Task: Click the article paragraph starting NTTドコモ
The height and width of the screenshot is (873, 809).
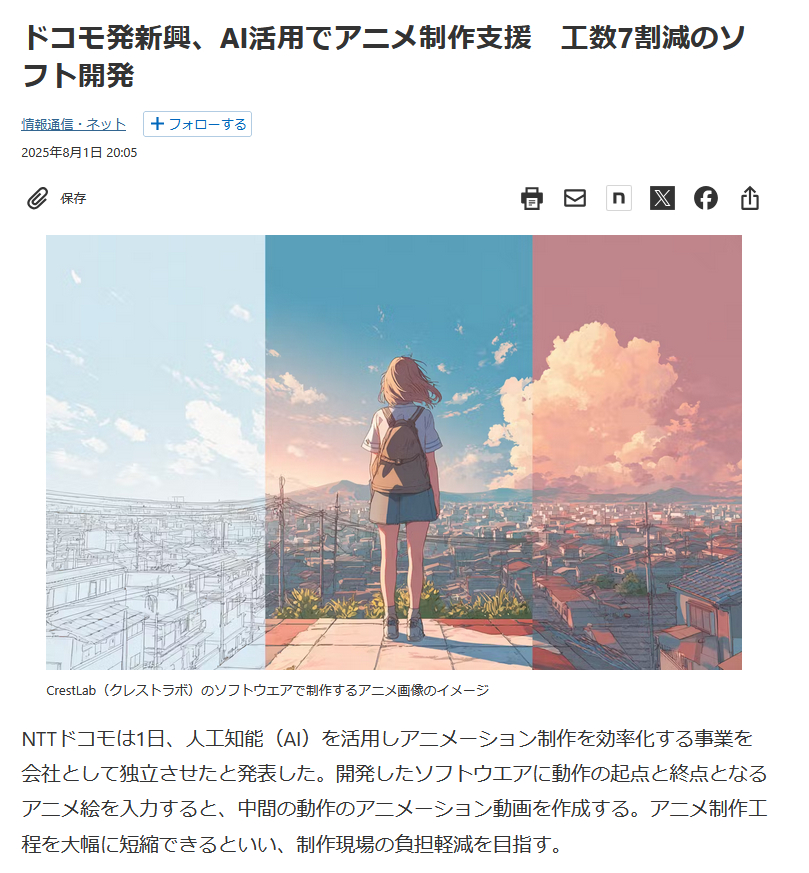Action: click(x=394, y=791)
